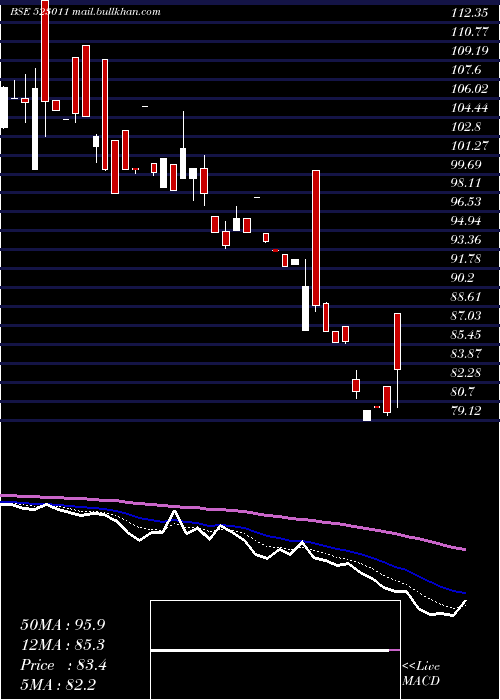Click the last red candle topping near 87.03
500x700 pixels.
(x=397, y=342)
